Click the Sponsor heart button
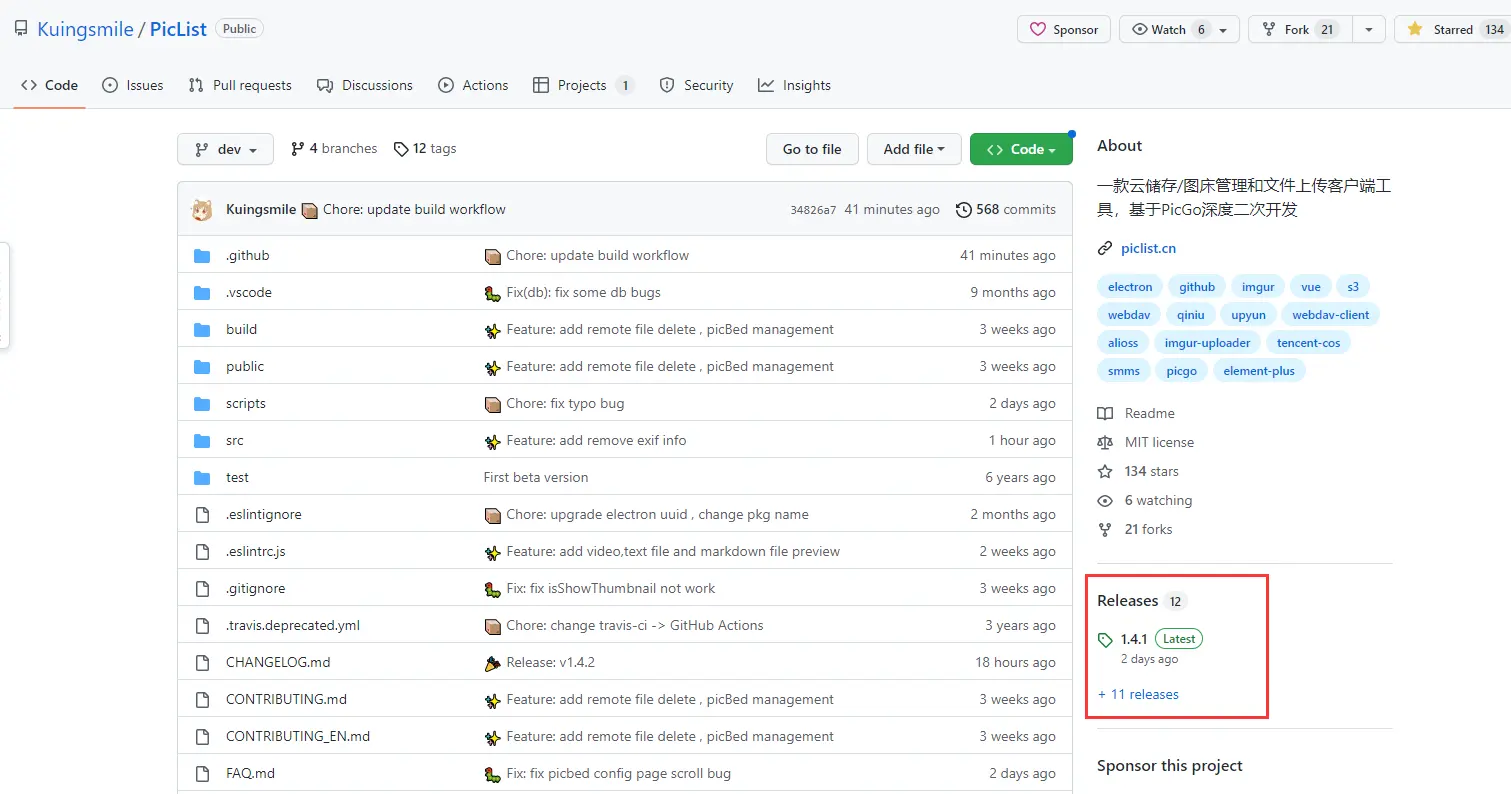The image size is (1511, 794). [x=1065, y=30]
